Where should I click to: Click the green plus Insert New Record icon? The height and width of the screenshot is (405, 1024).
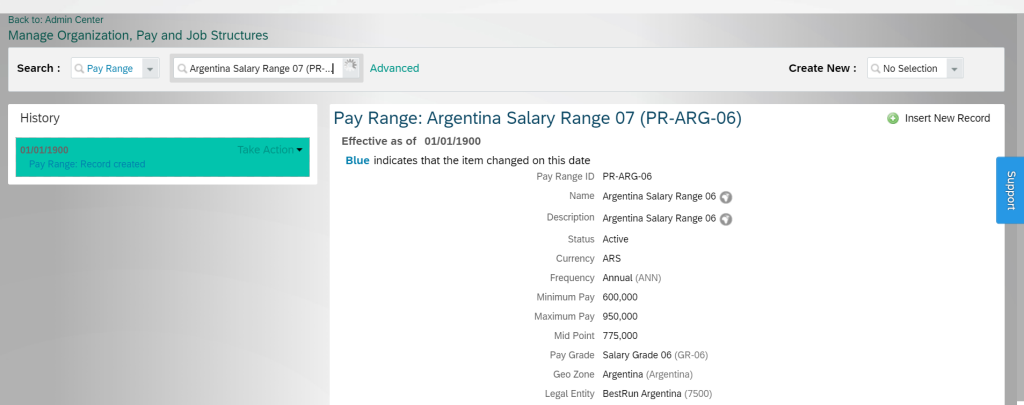(892, 118)
